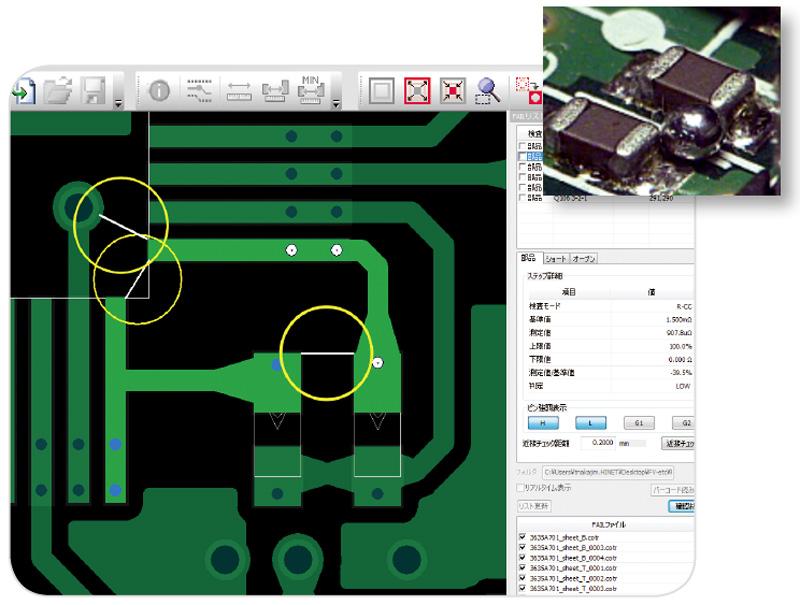Expand the dropdown arrow after save icon
Screen dimensions: 800x605
pyautogui.click(x=118, y=102)
